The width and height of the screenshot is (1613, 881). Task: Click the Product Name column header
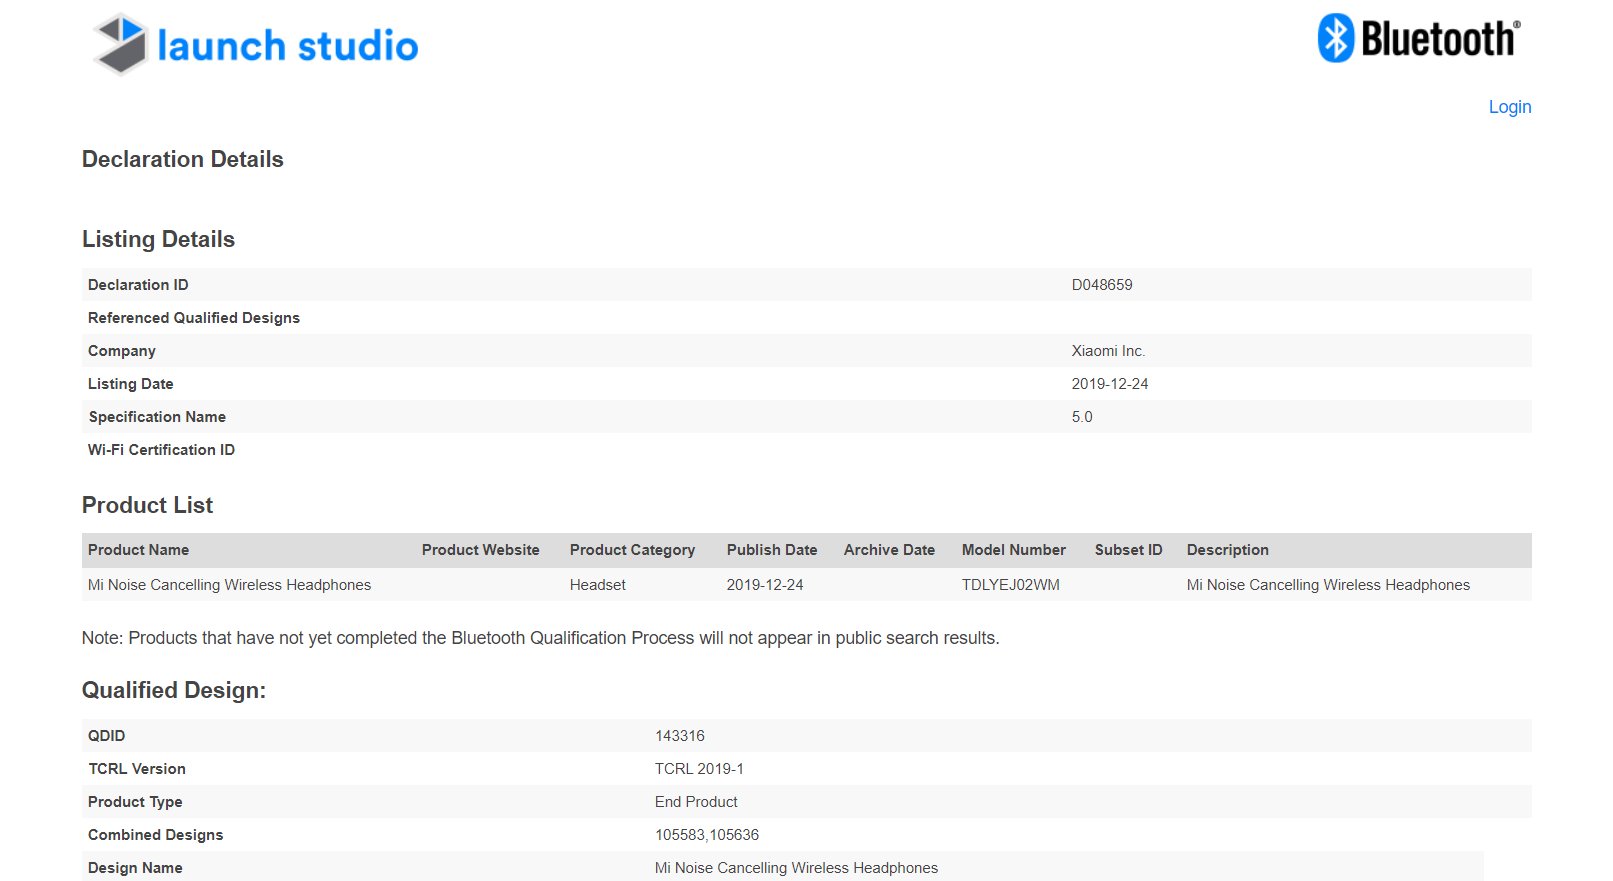(x=138, y=550)
